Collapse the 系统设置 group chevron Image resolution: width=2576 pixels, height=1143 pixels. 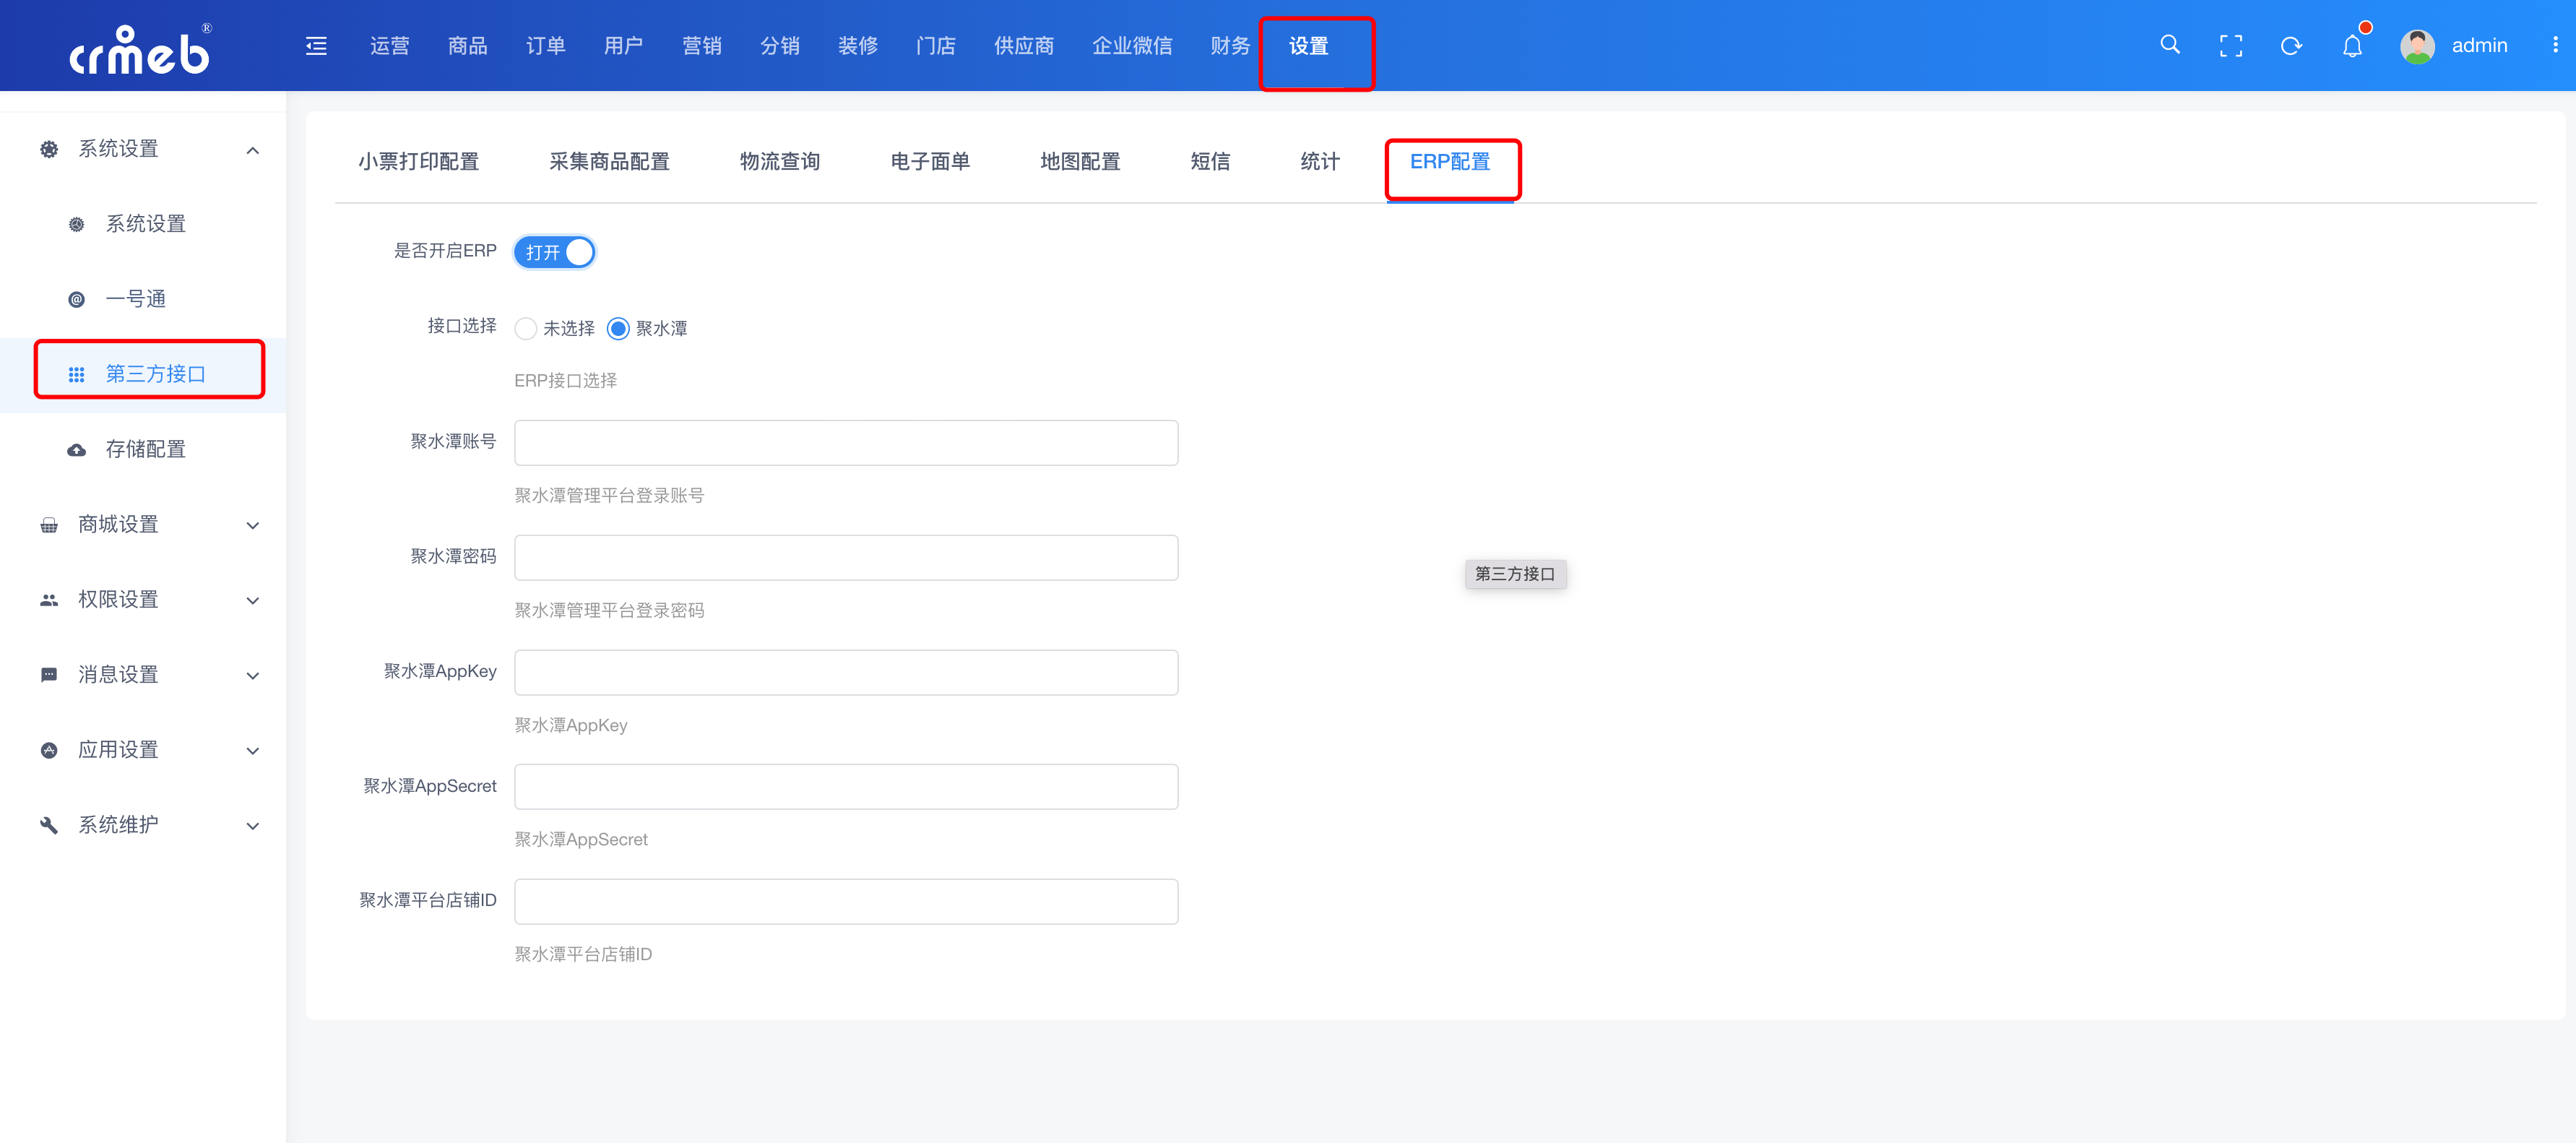(x=253, y=150)
